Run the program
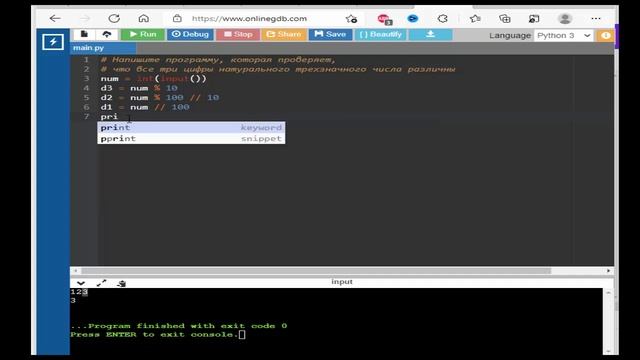 [142, 34]
